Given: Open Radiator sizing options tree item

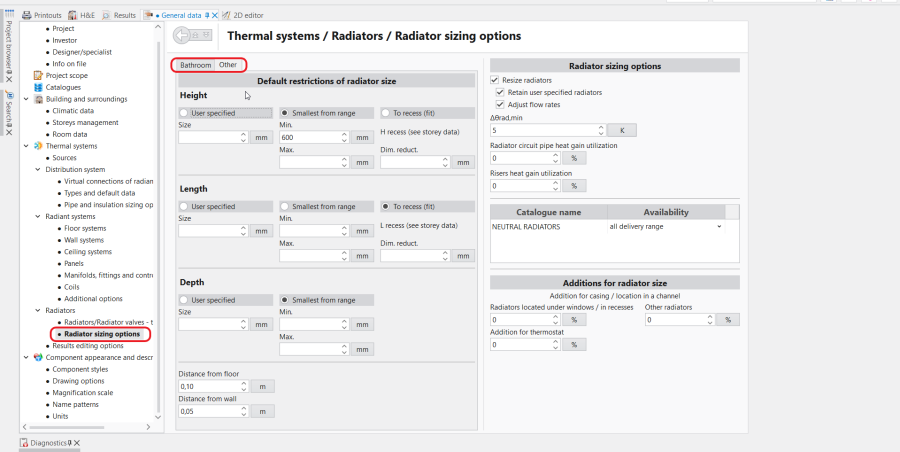Looking at the screenshot, I should [102, 334].
